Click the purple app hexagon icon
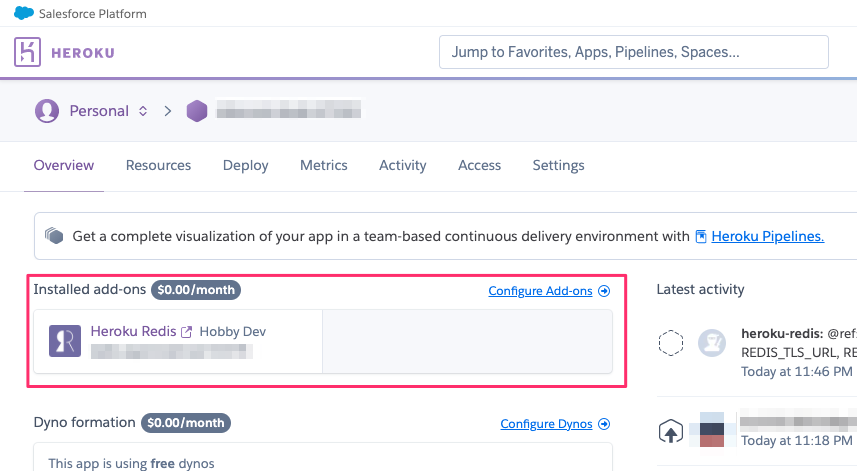The image size is (857, 471). pyautogui.click(x=197, y=111)
